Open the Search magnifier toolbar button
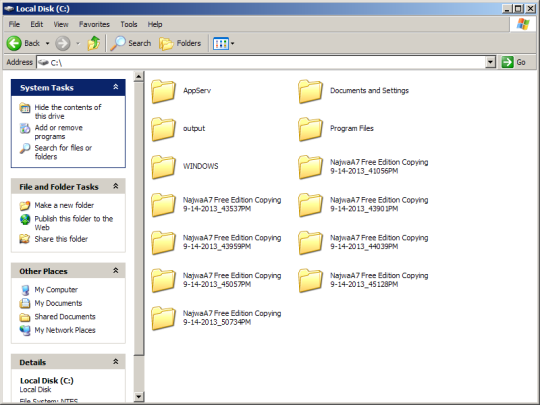Screen dimensions: 540x405 point(131,43)
